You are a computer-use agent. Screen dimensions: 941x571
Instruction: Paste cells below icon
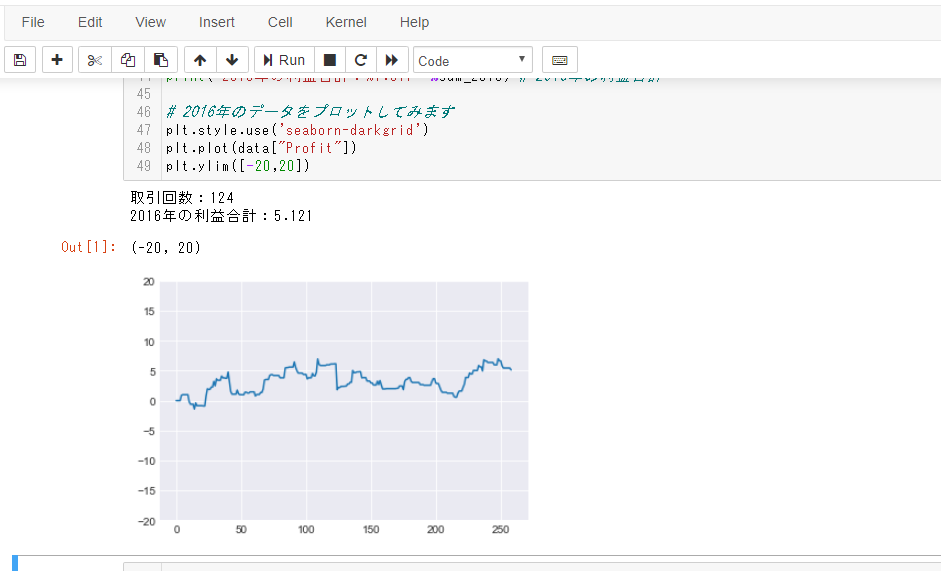coord(161,60)
